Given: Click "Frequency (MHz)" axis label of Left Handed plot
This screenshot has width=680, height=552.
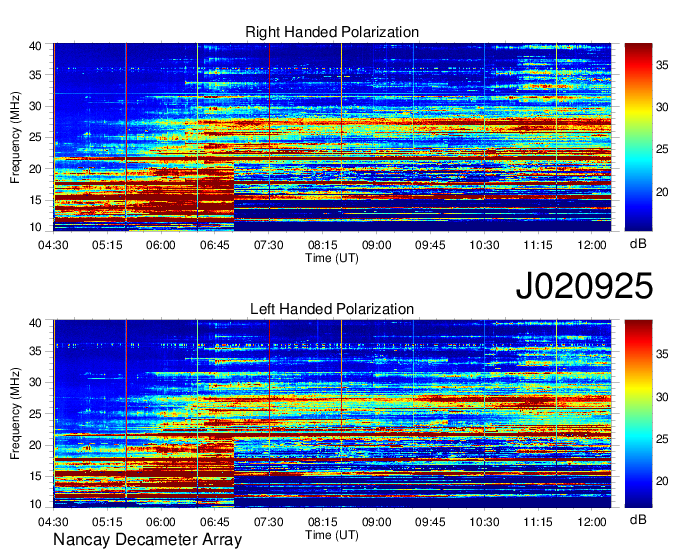Looking at the screenshot, I should [15, 414].
